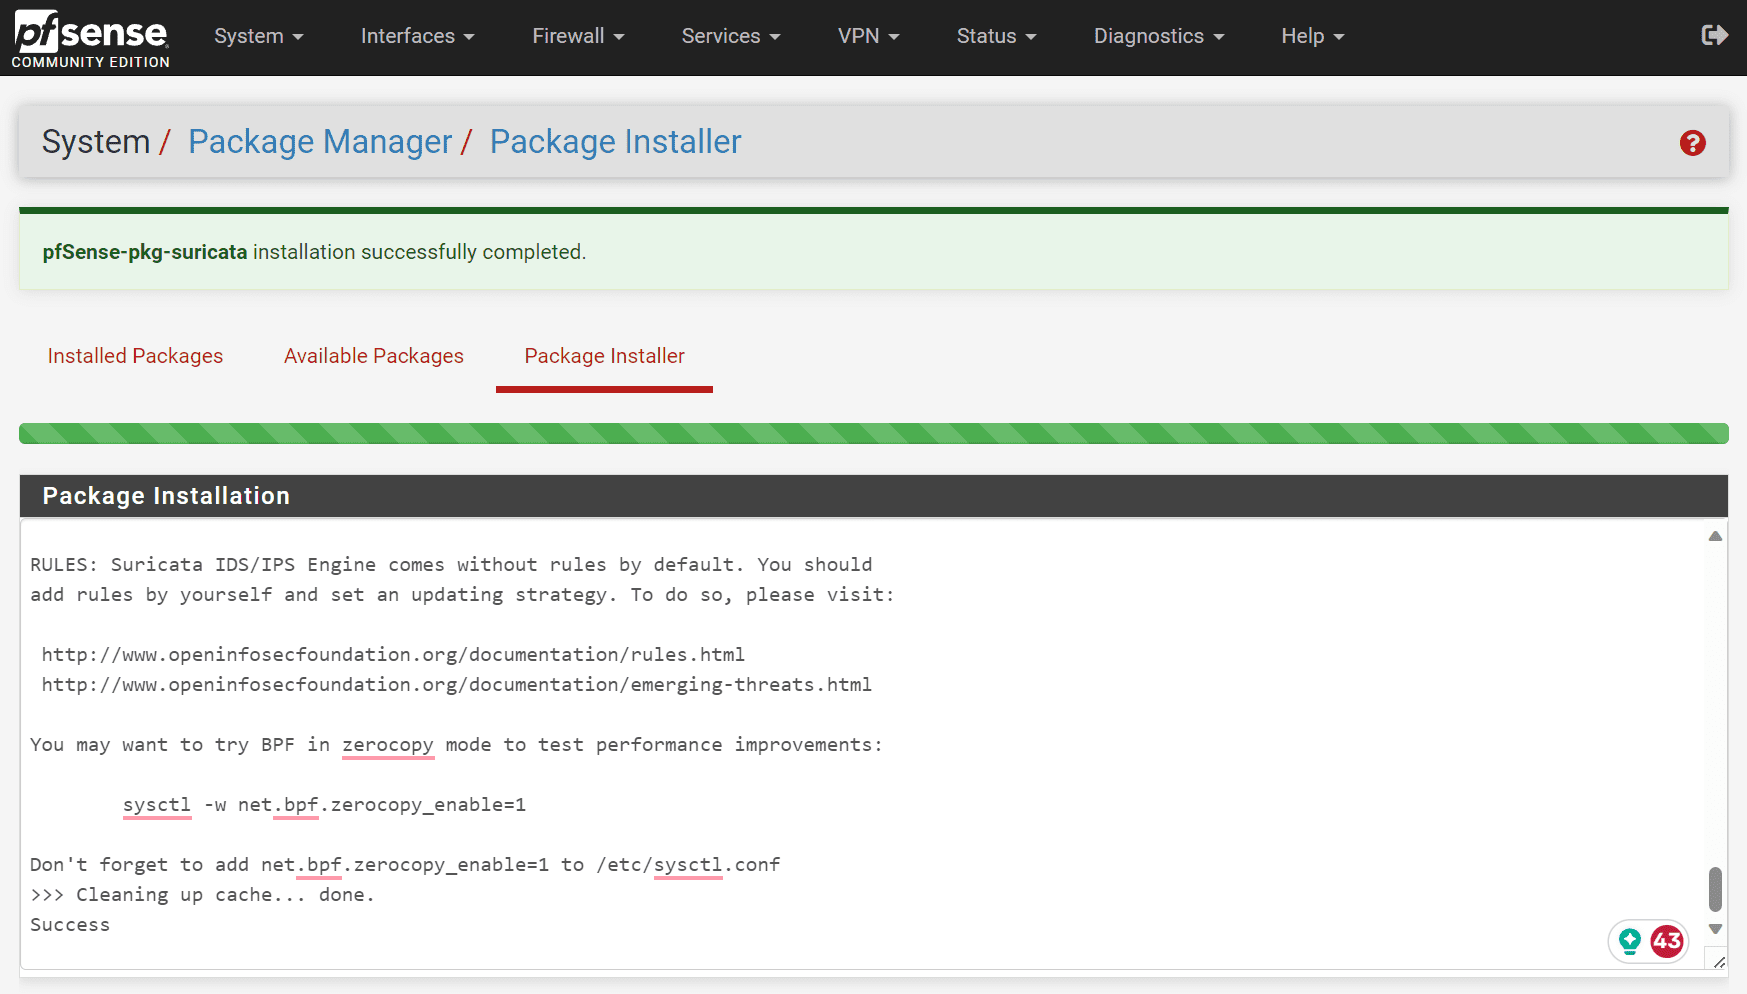
Task: Follow the Package Manager breadcrumb link
Action: coord(320,142)
